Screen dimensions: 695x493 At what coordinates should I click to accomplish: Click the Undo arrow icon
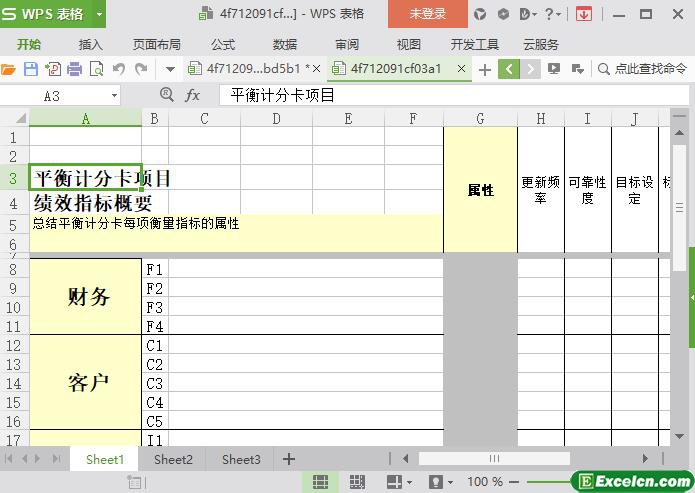click(x=119, y=69)
